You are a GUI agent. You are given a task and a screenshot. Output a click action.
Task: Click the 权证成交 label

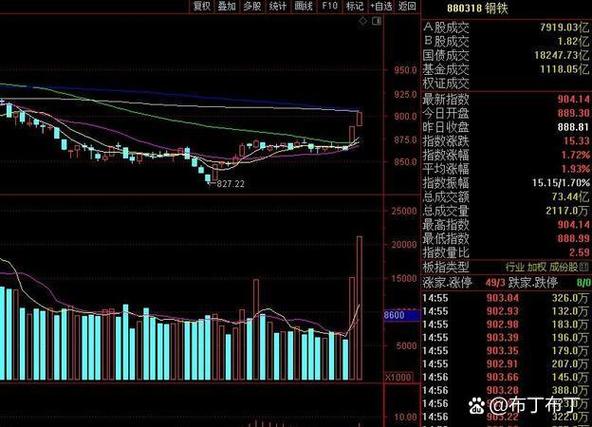click(x=446, y=83)
